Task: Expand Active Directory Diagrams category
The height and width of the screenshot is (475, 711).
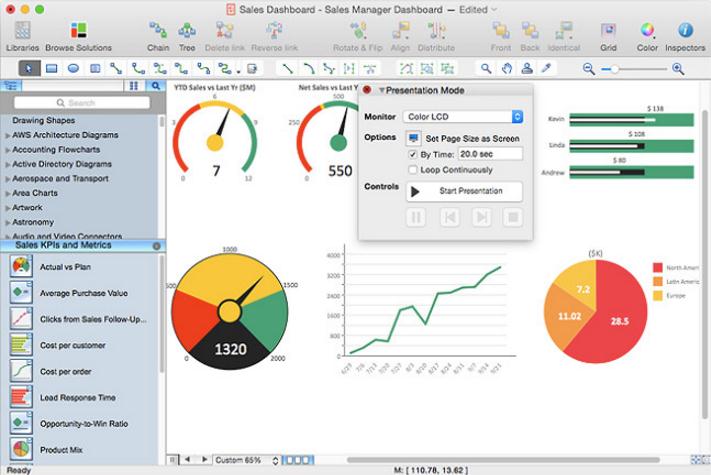Action: pos(8,164)
